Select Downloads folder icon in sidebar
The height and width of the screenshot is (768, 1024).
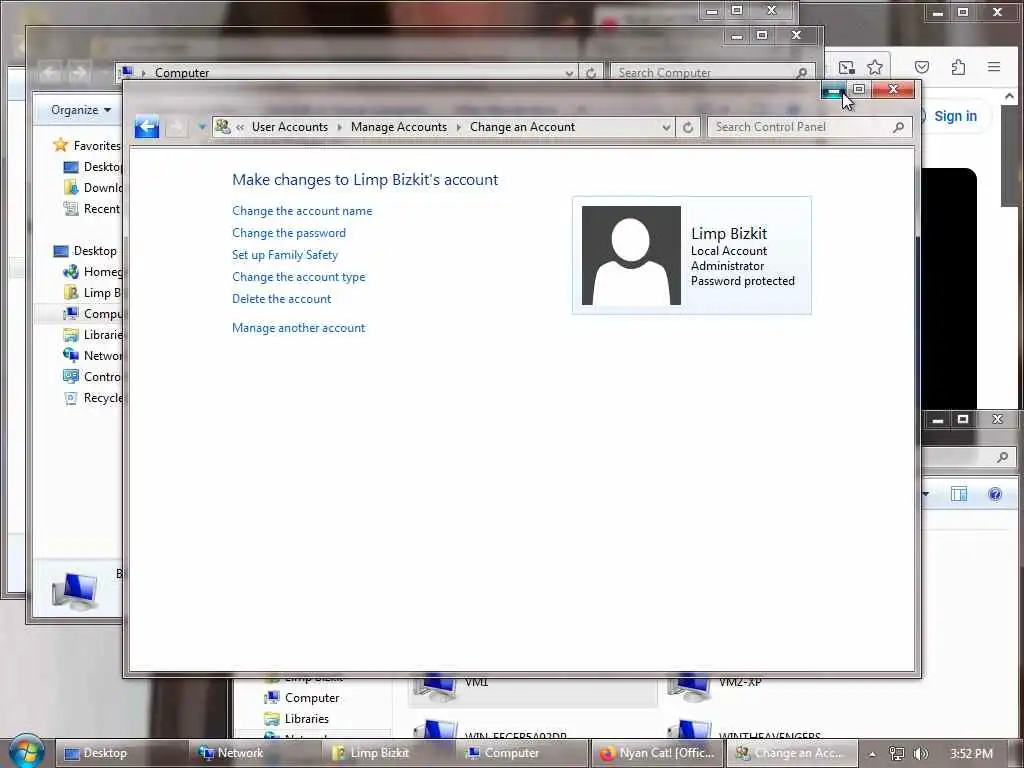[71, 188]
